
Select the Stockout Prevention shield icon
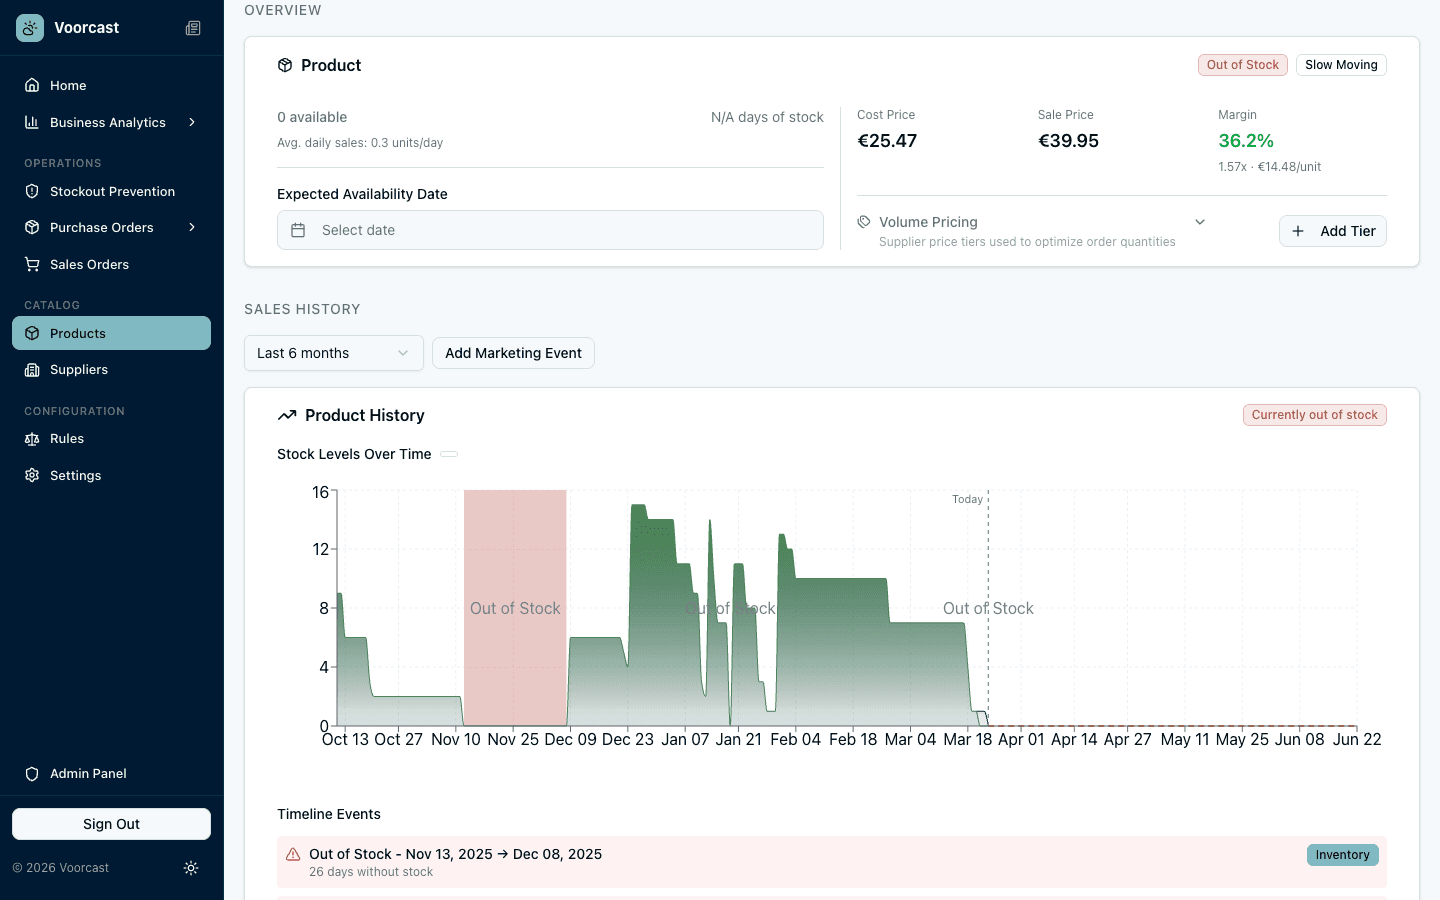(x=31, y=191)
